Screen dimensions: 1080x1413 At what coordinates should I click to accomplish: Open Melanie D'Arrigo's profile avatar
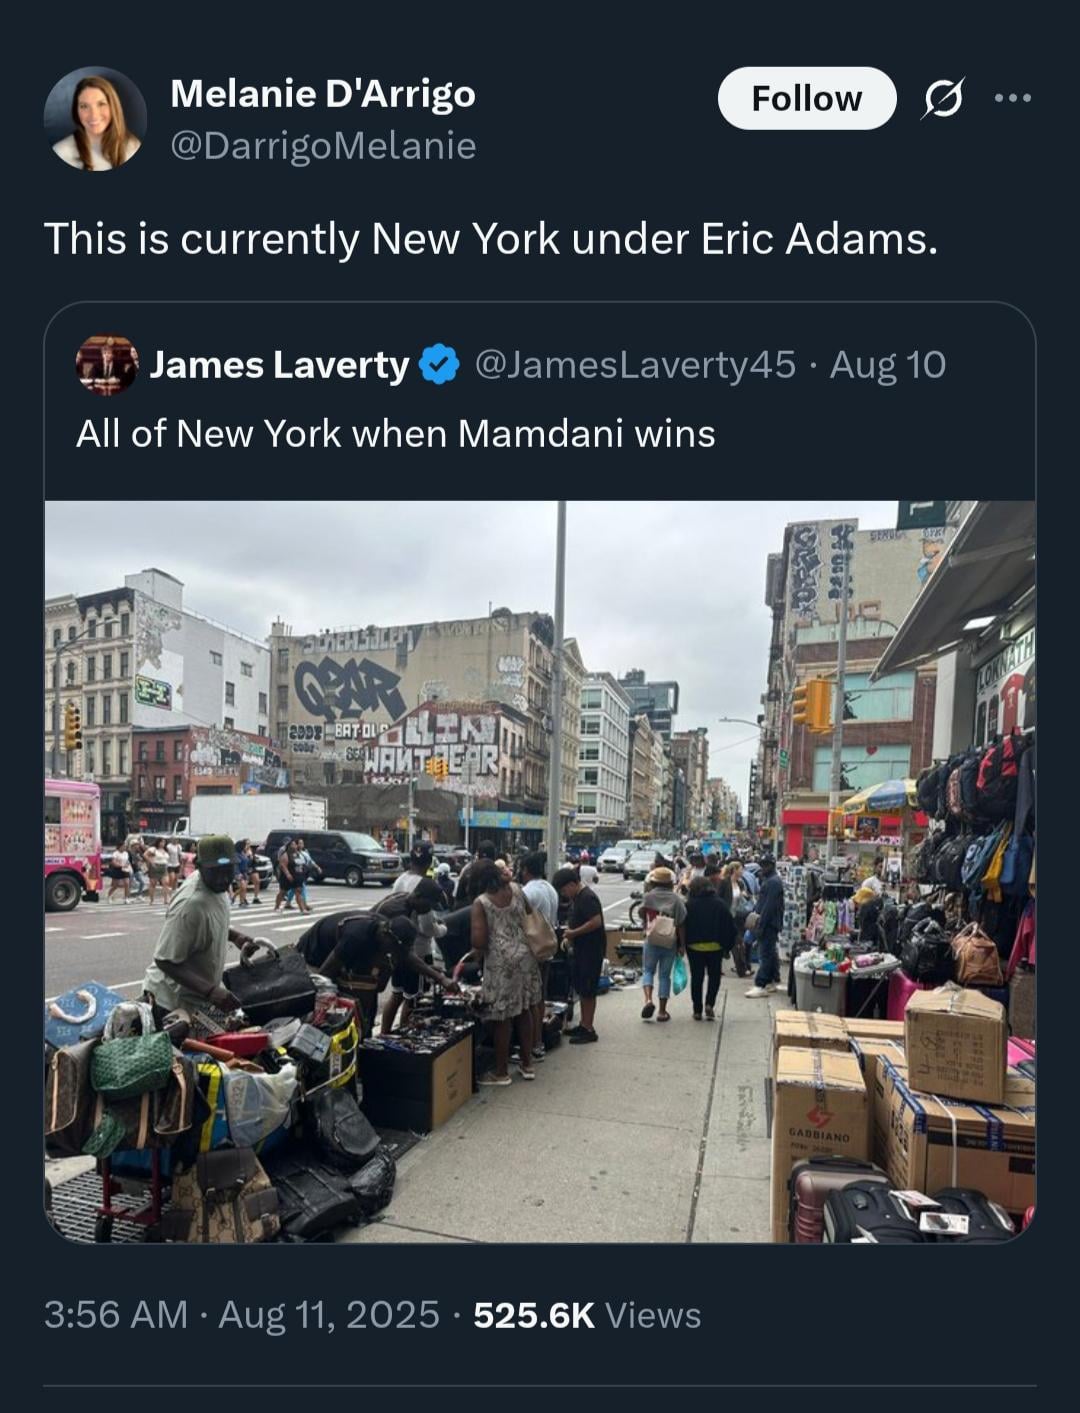pos(95,119)
